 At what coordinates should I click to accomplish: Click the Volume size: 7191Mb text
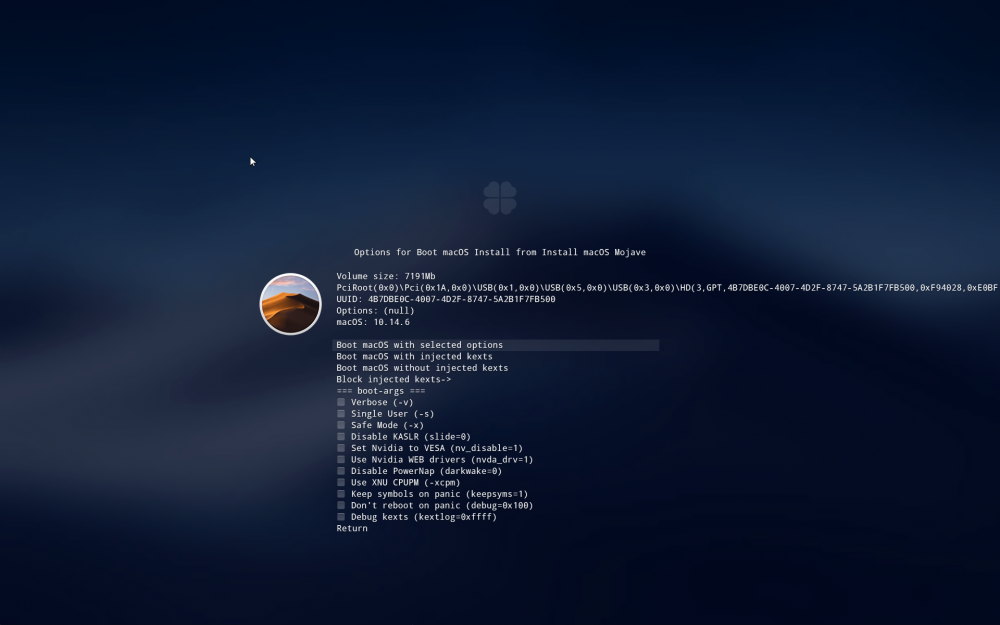[386, 276]
